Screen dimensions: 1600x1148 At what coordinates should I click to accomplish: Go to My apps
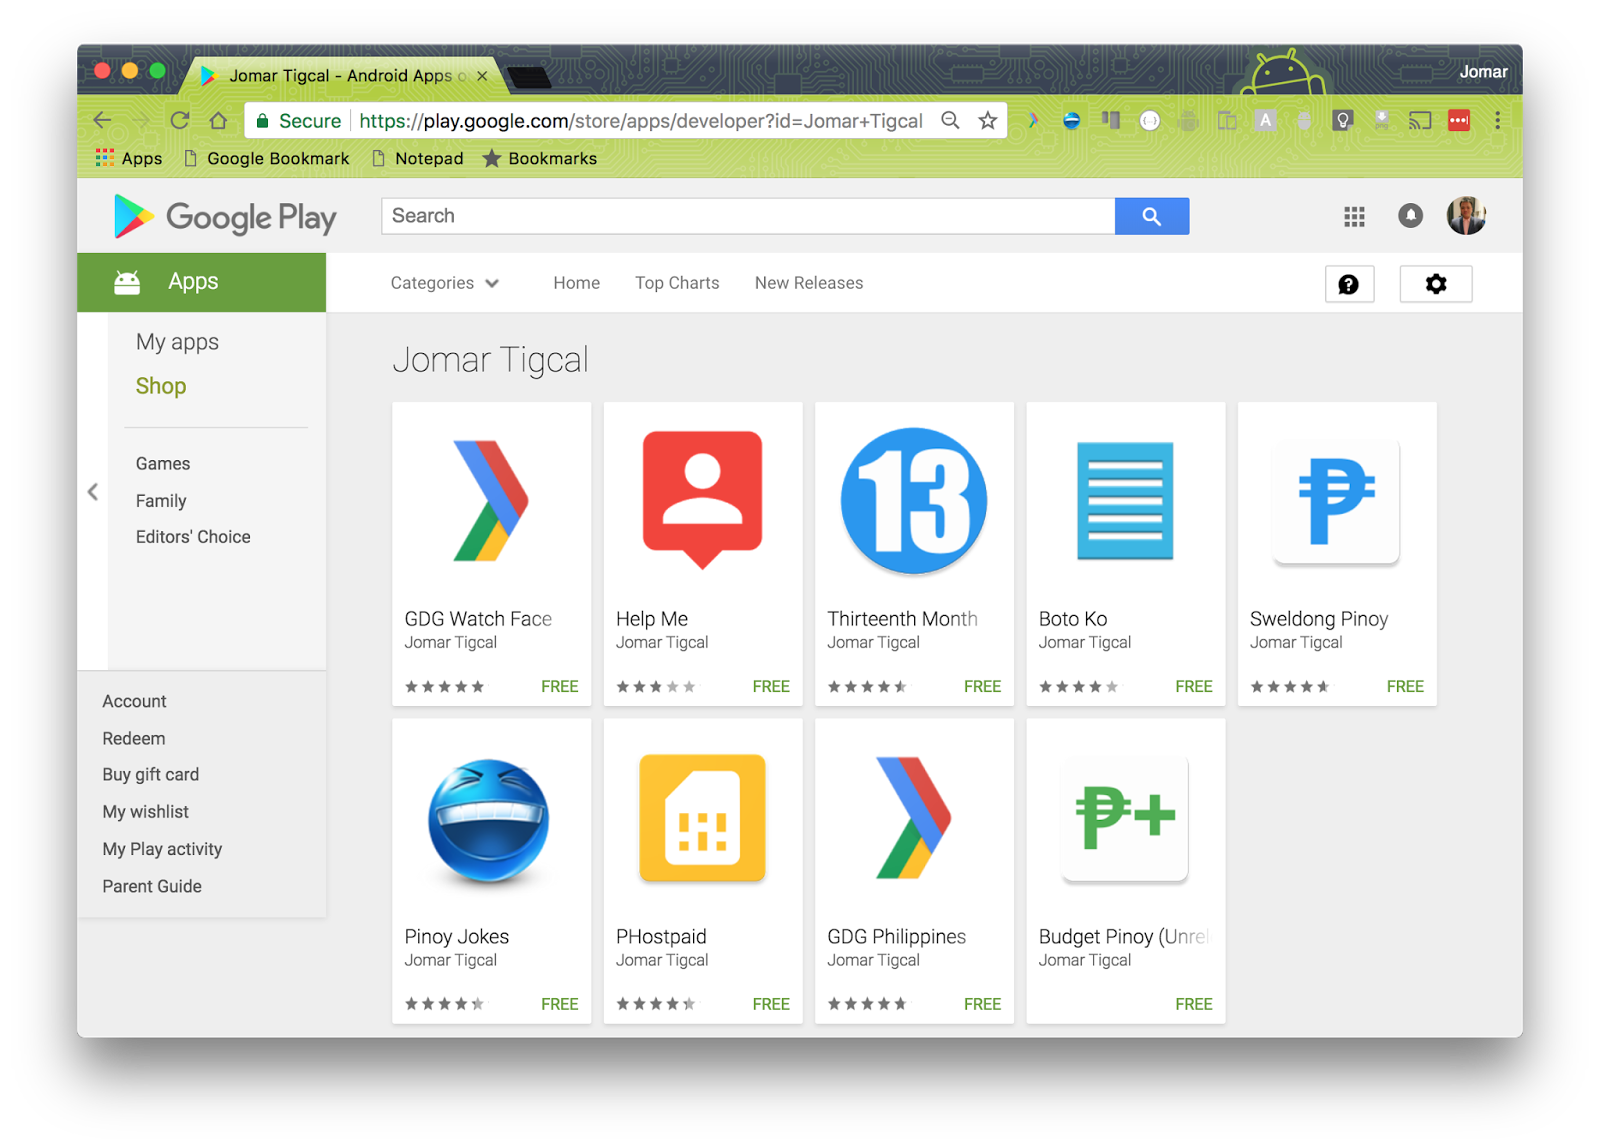point(177,342)
